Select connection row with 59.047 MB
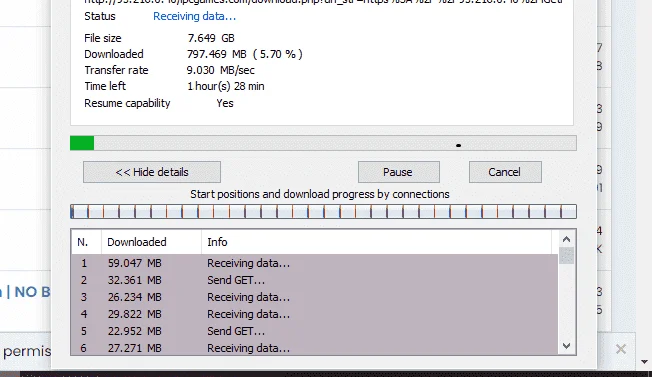The image size is (652, 377). point(314,263)
